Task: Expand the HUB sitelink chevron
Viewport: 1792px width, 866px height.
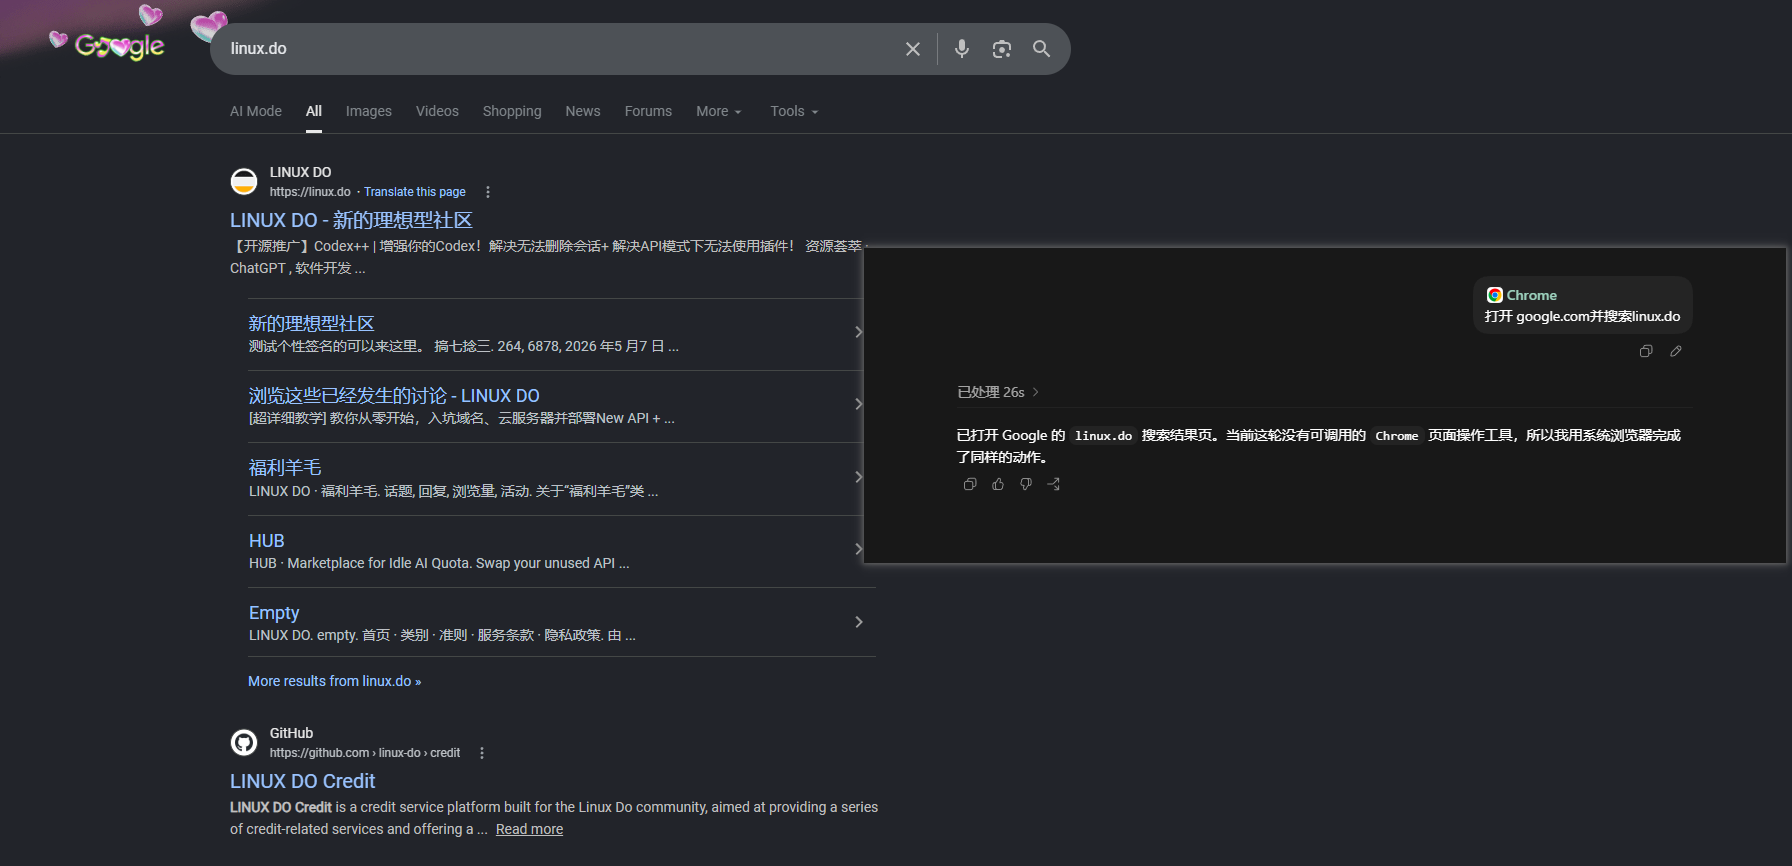Action: [x=858, y=549]
